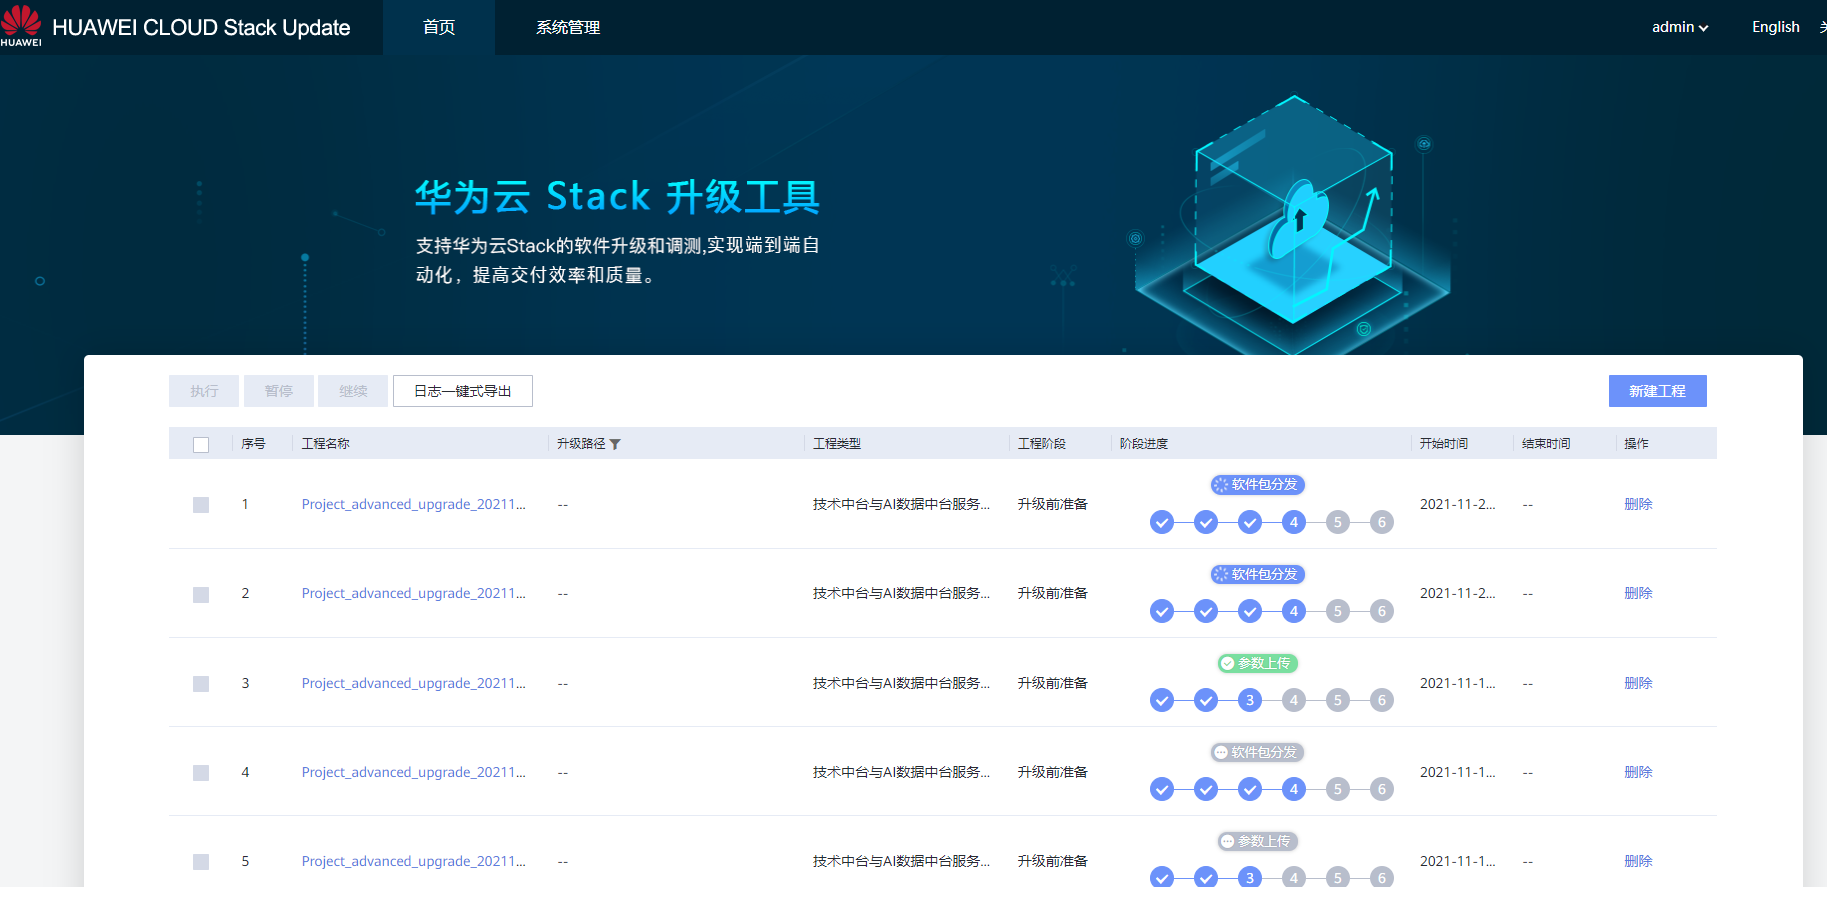This screenshot has height=903, width=1827.
Task: Click 删除 for project row 1
Action: click(x=1638, y=504)
